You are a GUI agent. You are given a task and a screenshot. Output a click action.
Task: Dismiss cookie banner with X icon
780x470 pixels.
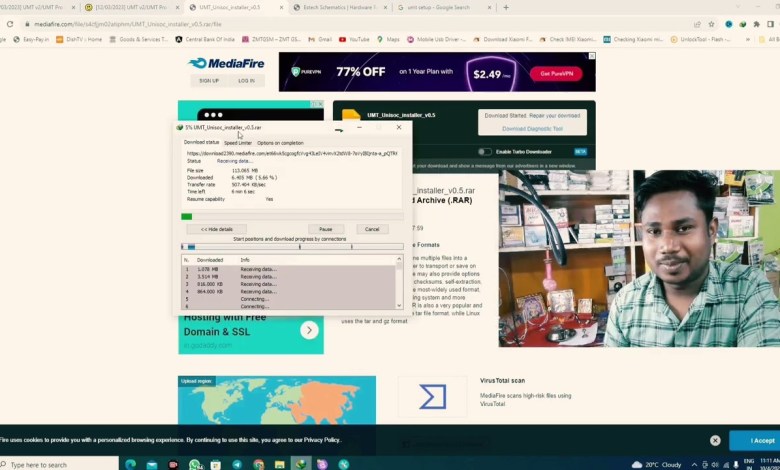point(715,440)
